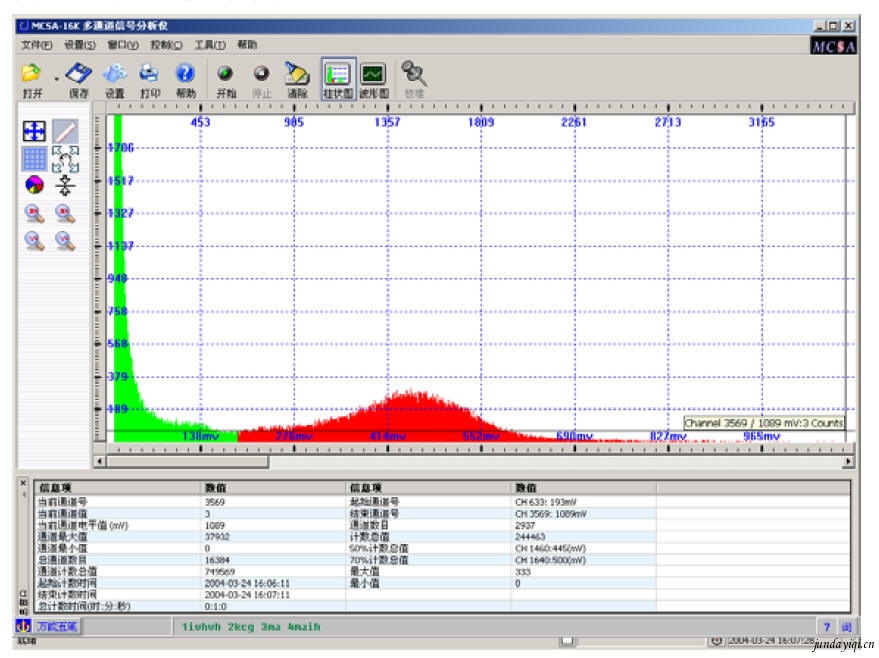Click the four-arrow move tool in side palette

(x=34, y=130)
